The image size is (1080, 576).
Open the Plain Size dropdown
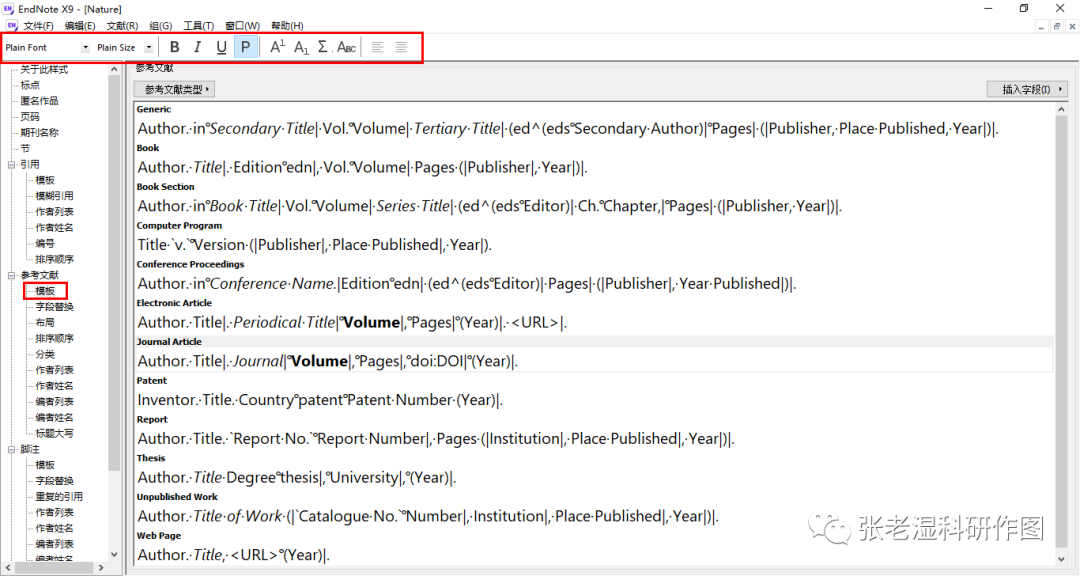[147, 46]
